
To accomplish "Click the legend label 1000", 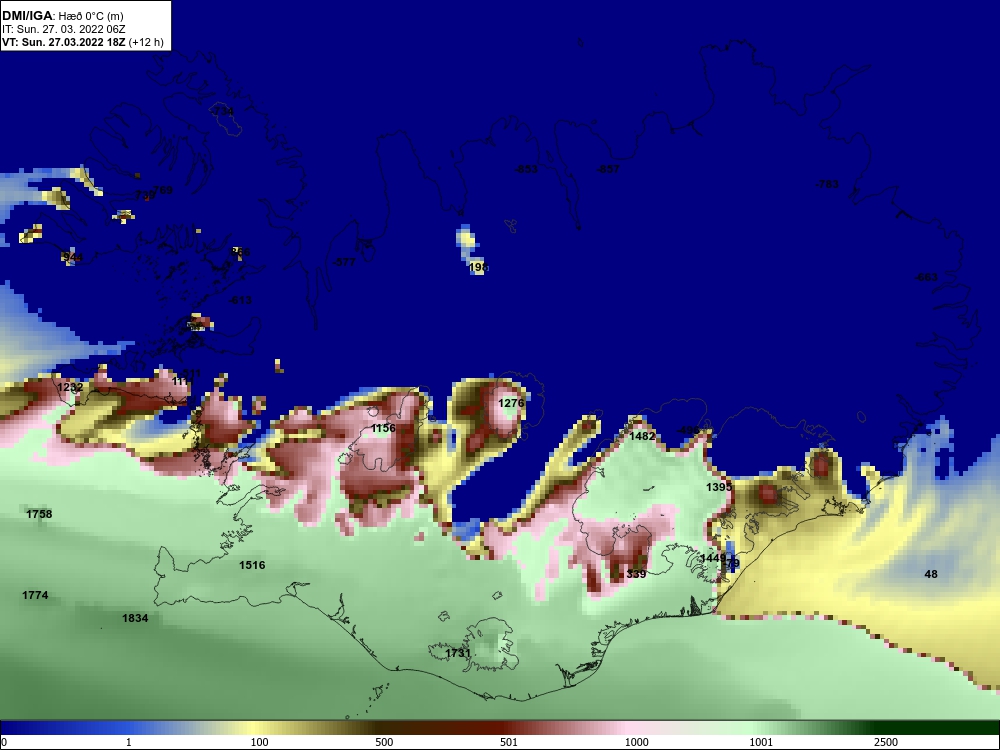I will click(x=637, y=742).
